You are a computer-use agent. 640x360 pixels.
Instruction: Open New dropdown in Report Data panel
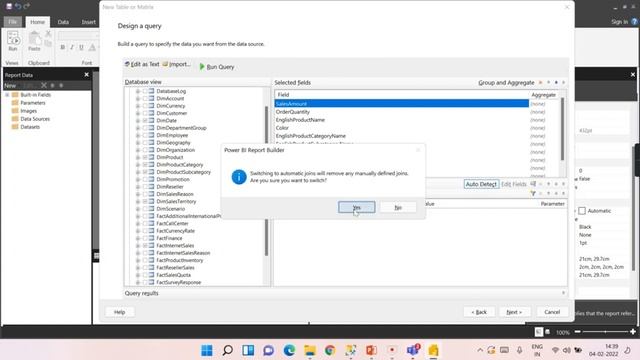tap(10, 85)
